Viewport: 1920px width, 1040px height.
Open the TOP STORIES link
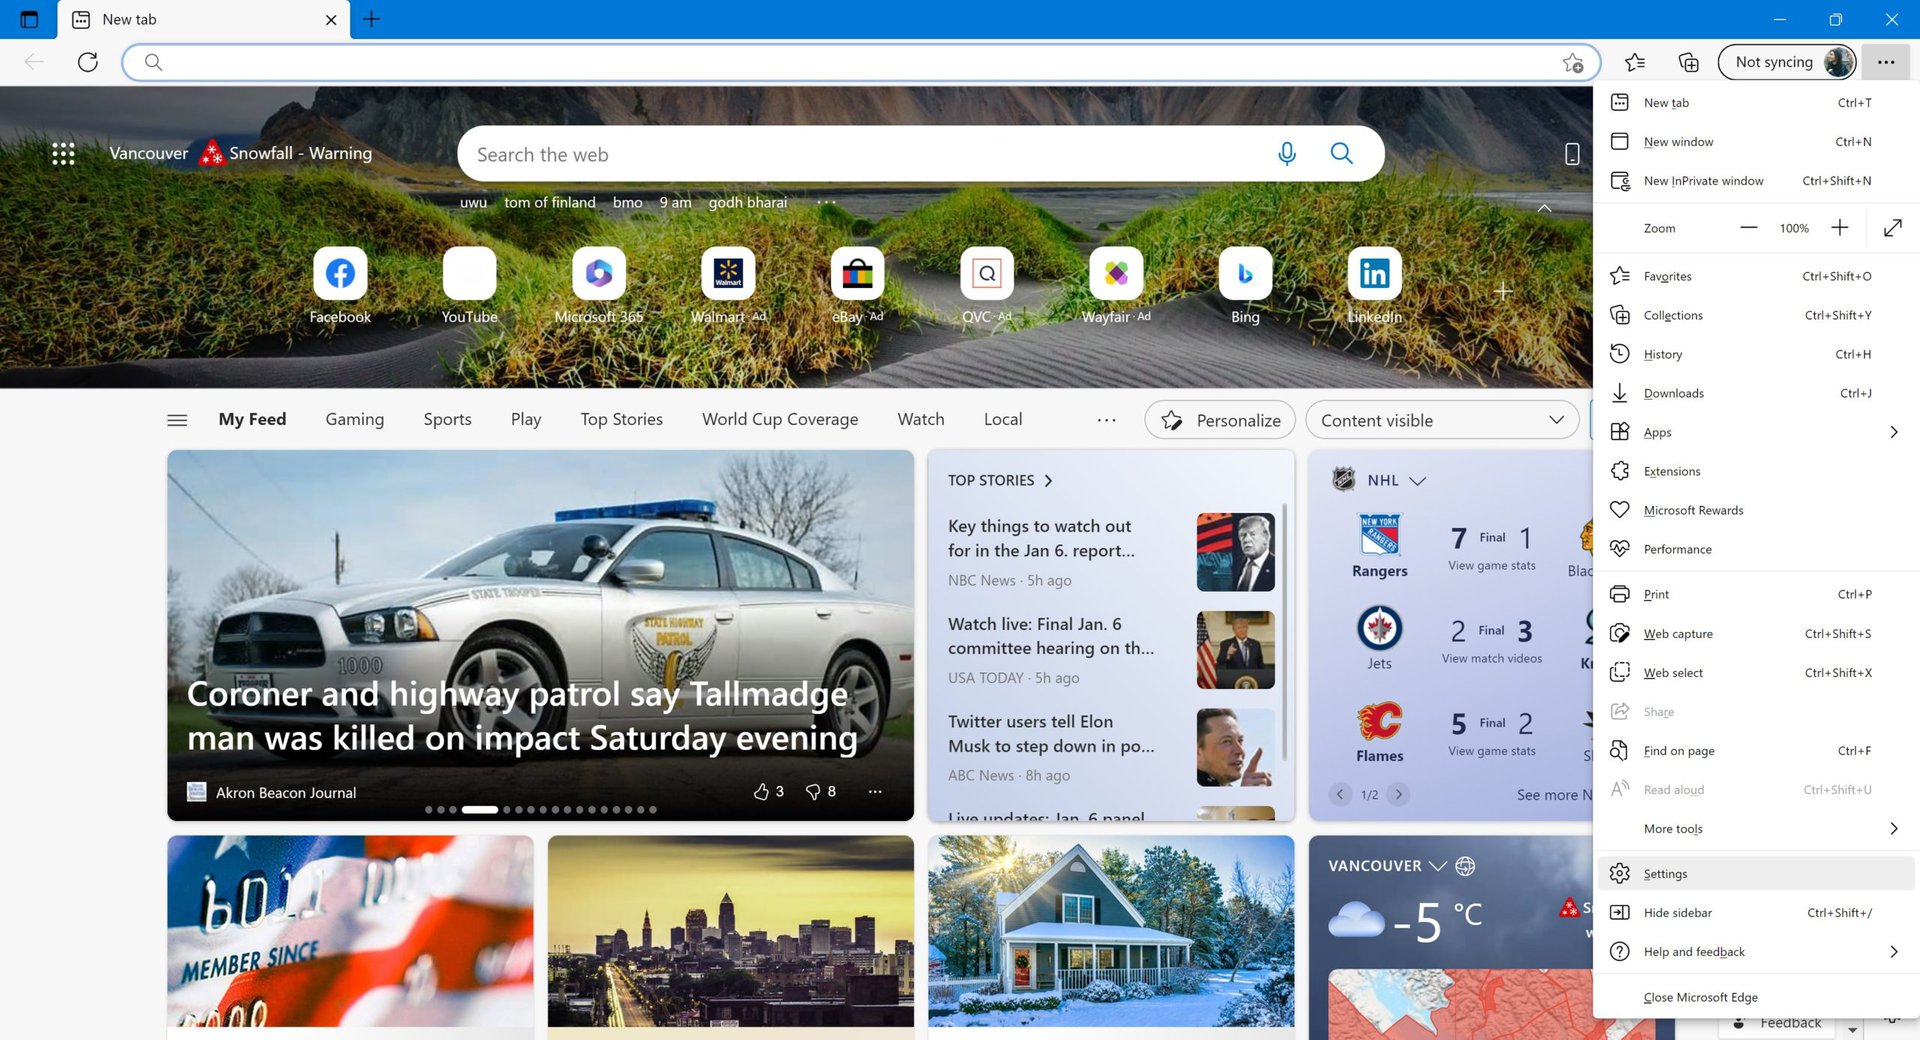[1000, 481]
